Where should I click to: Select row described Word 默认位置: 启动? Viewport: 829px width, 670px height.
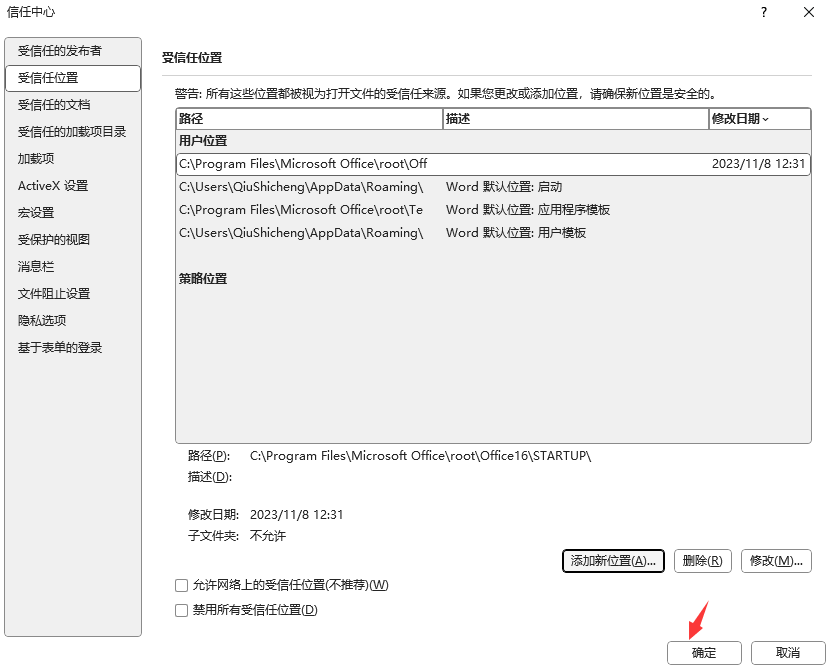coord(493,187)
